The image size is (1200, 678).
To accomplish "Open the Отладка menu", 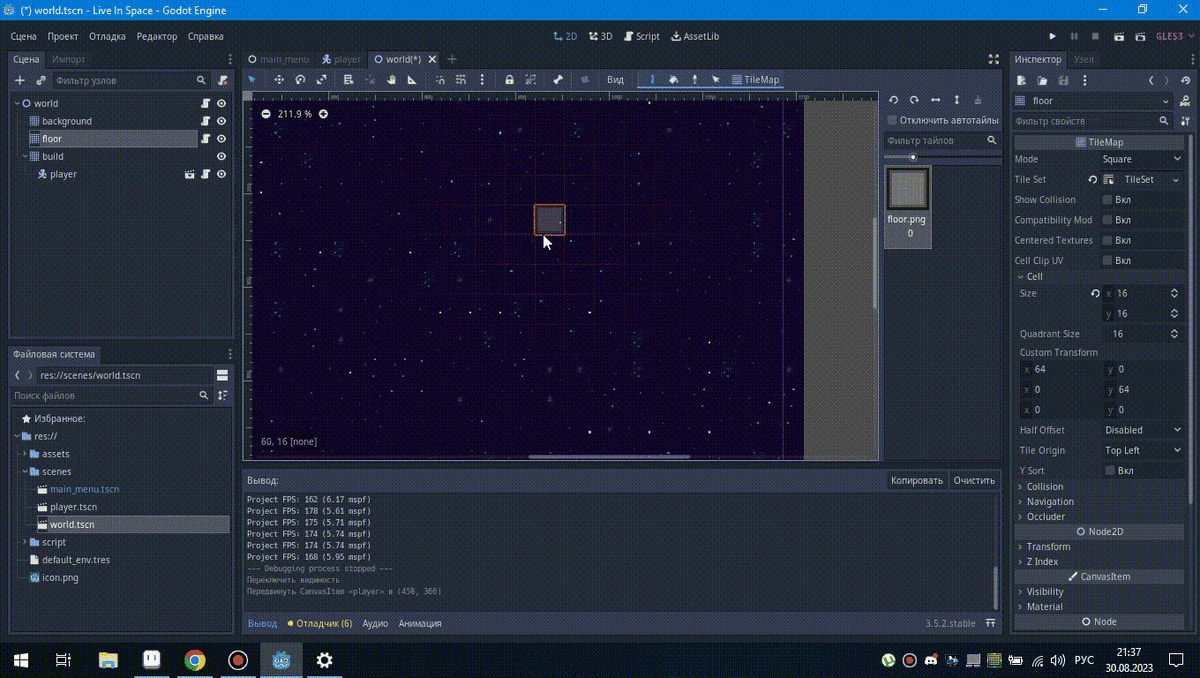I will coord(107,36).
